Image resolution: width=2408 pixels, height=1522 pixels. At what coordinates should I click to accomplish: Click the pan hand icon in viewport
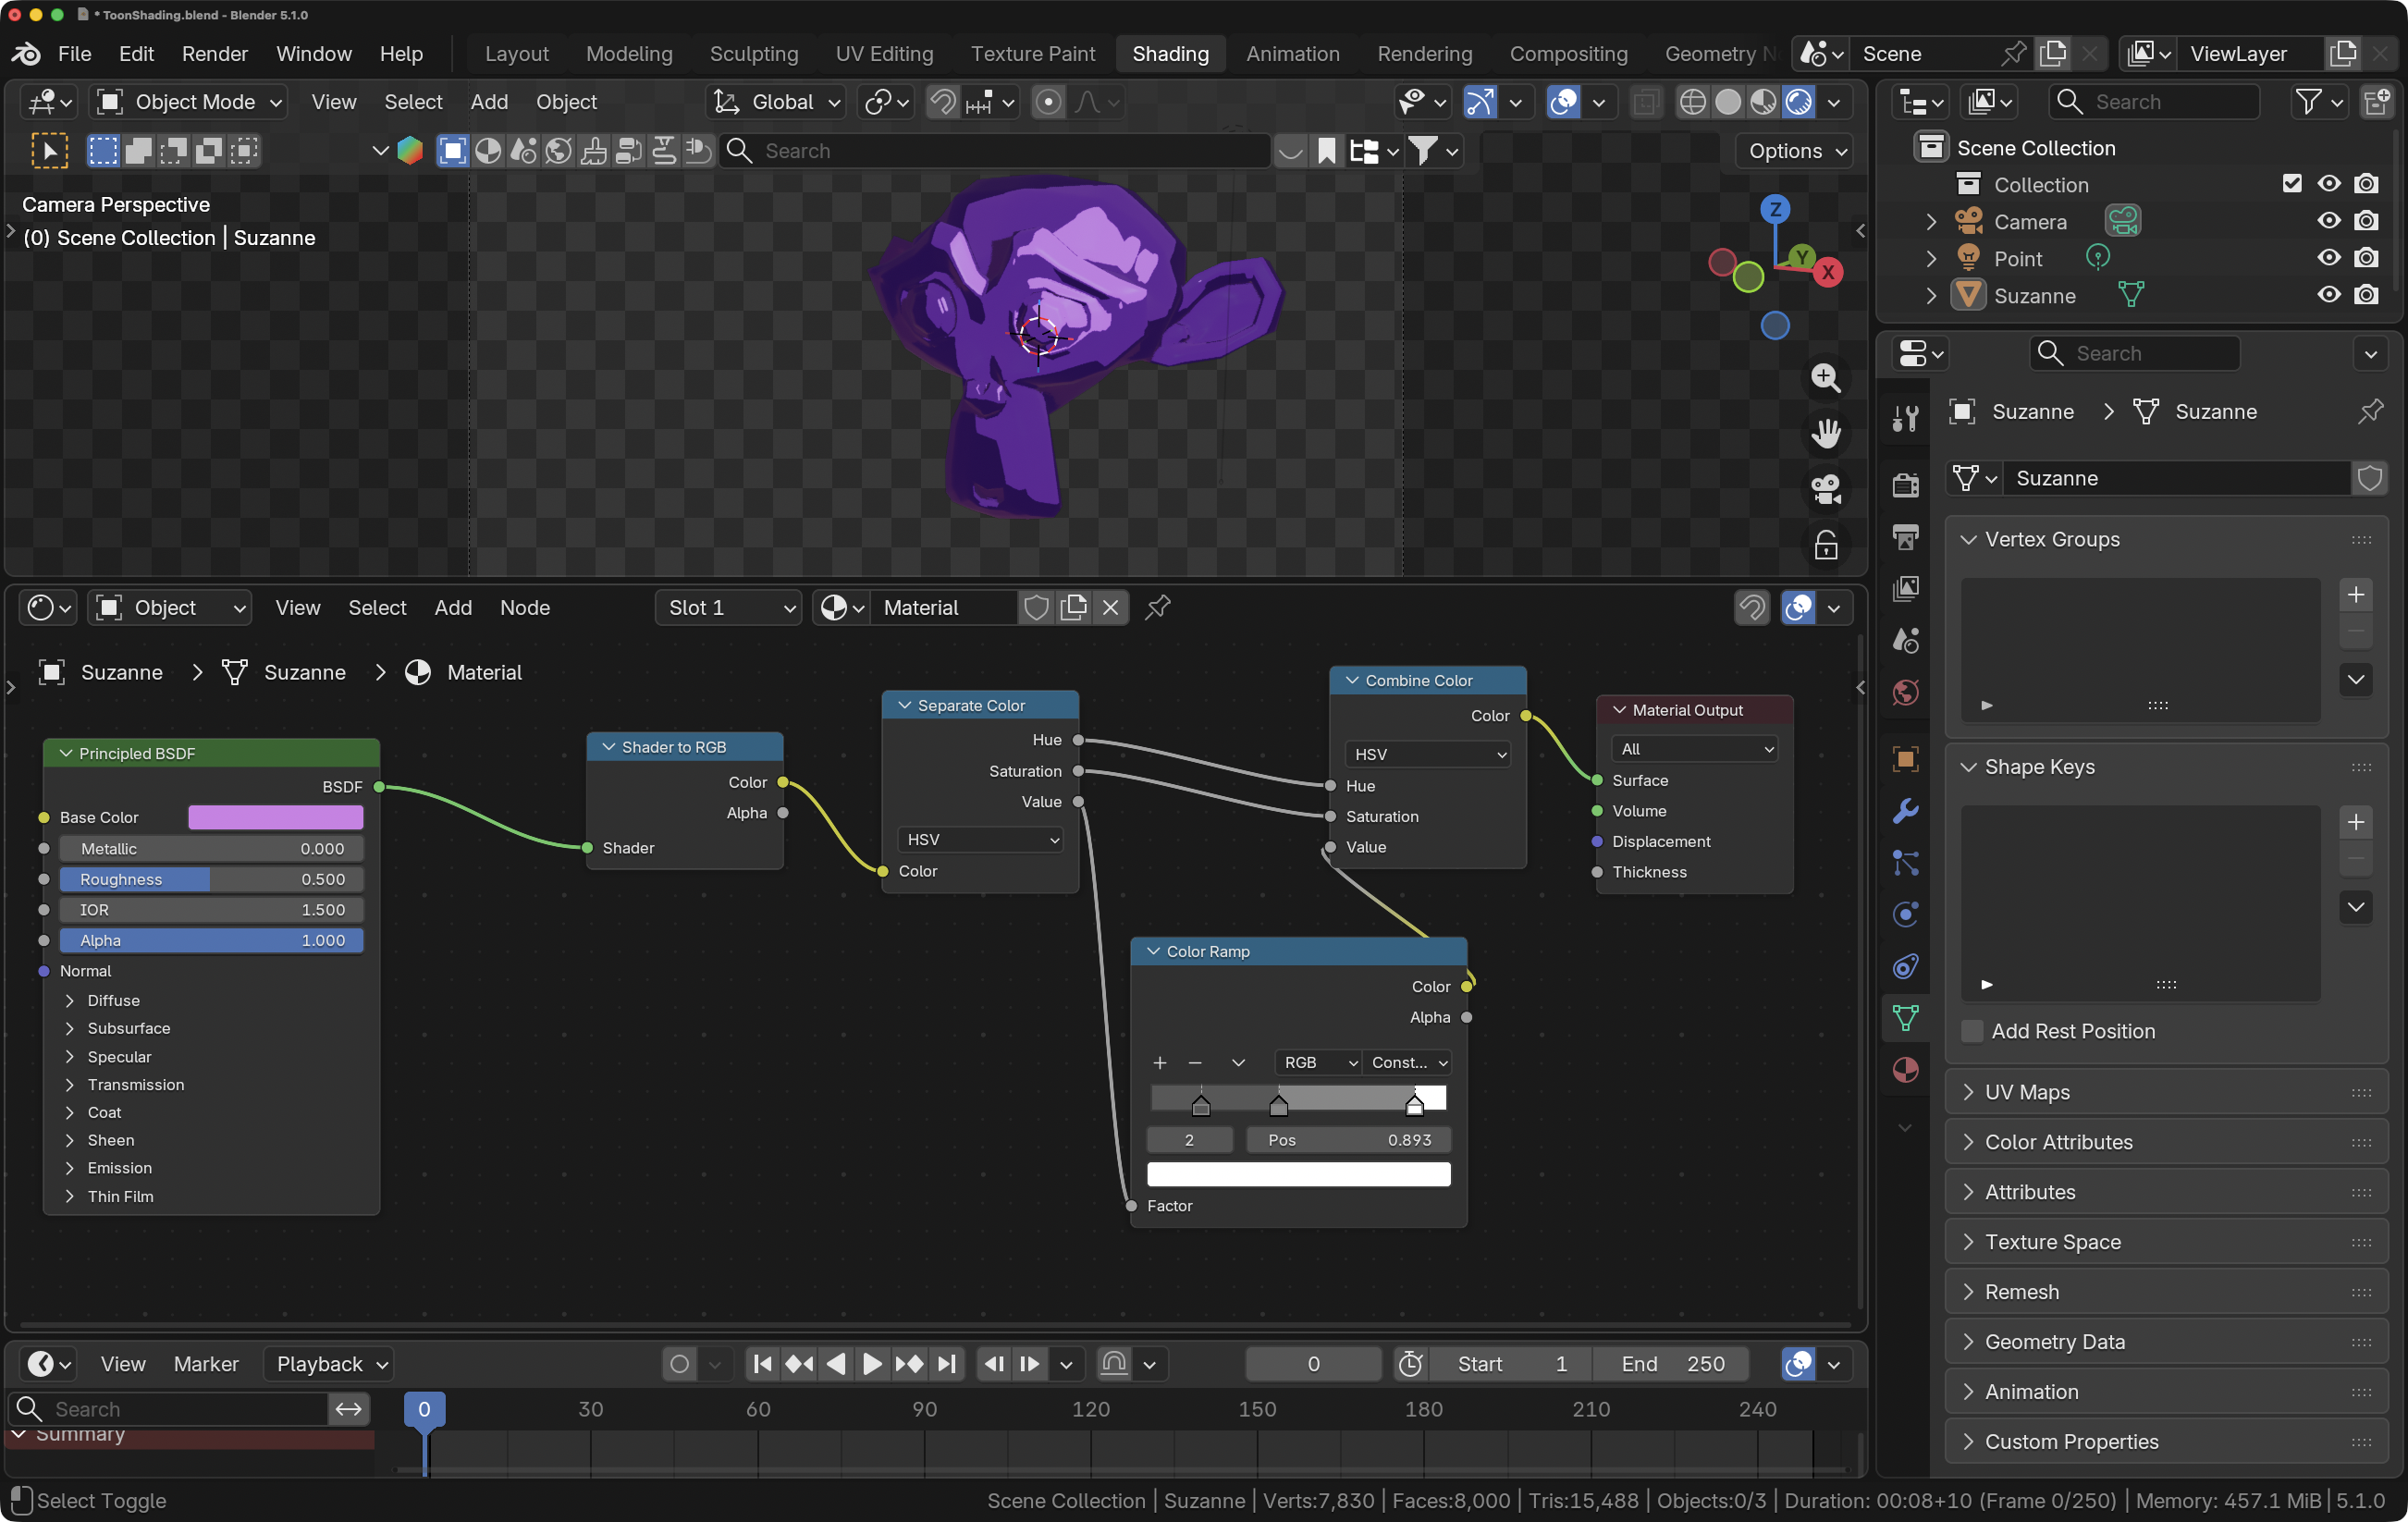tap(1826, 434)
